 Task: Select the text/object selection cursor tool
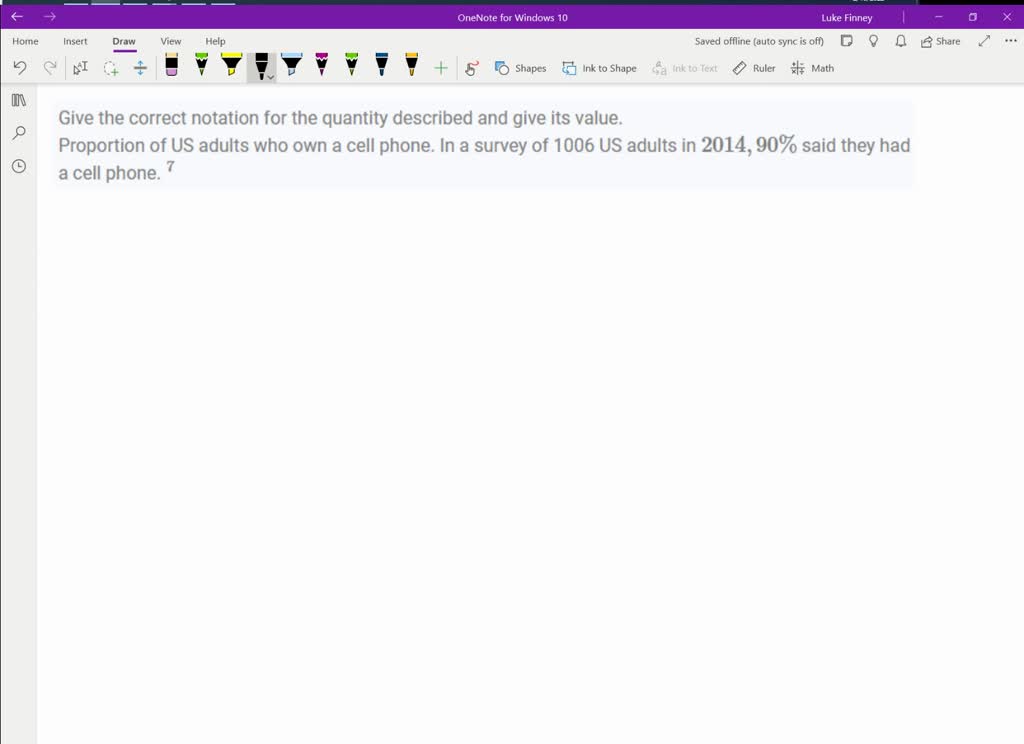coord(81,68)
